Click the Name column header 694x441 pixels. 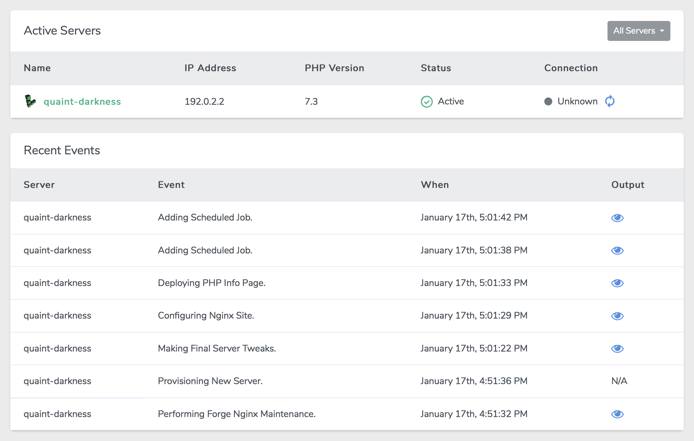click(x=37, y=68)
